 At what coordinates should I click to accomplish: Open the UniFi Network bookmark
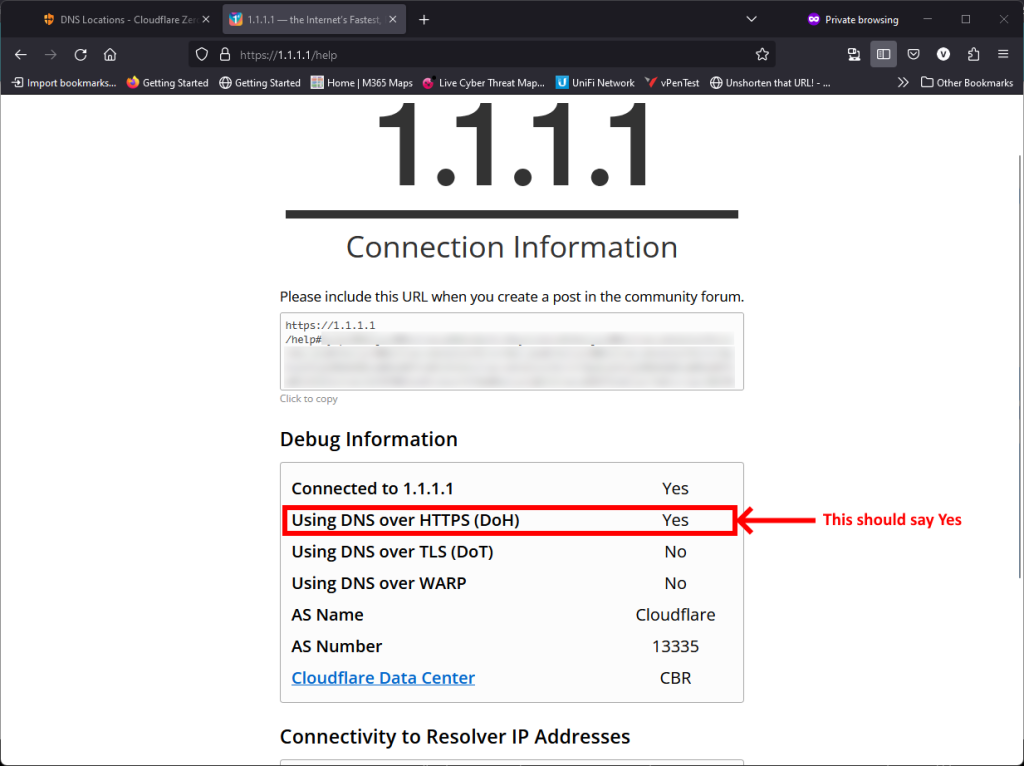(595, 83)
